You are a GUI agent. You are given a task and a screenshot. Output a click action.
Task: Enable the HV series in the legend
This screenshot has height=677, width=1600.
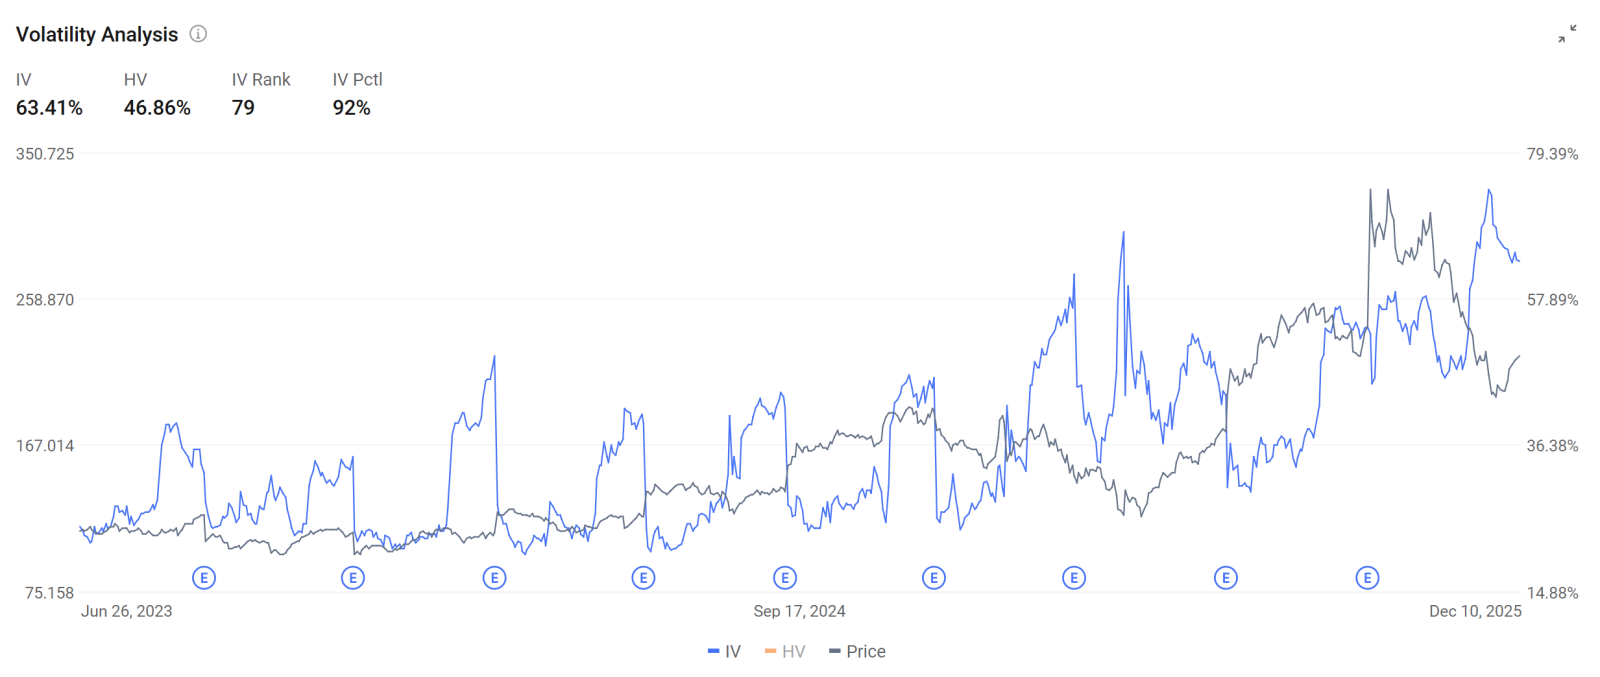(x=785, y=652)
